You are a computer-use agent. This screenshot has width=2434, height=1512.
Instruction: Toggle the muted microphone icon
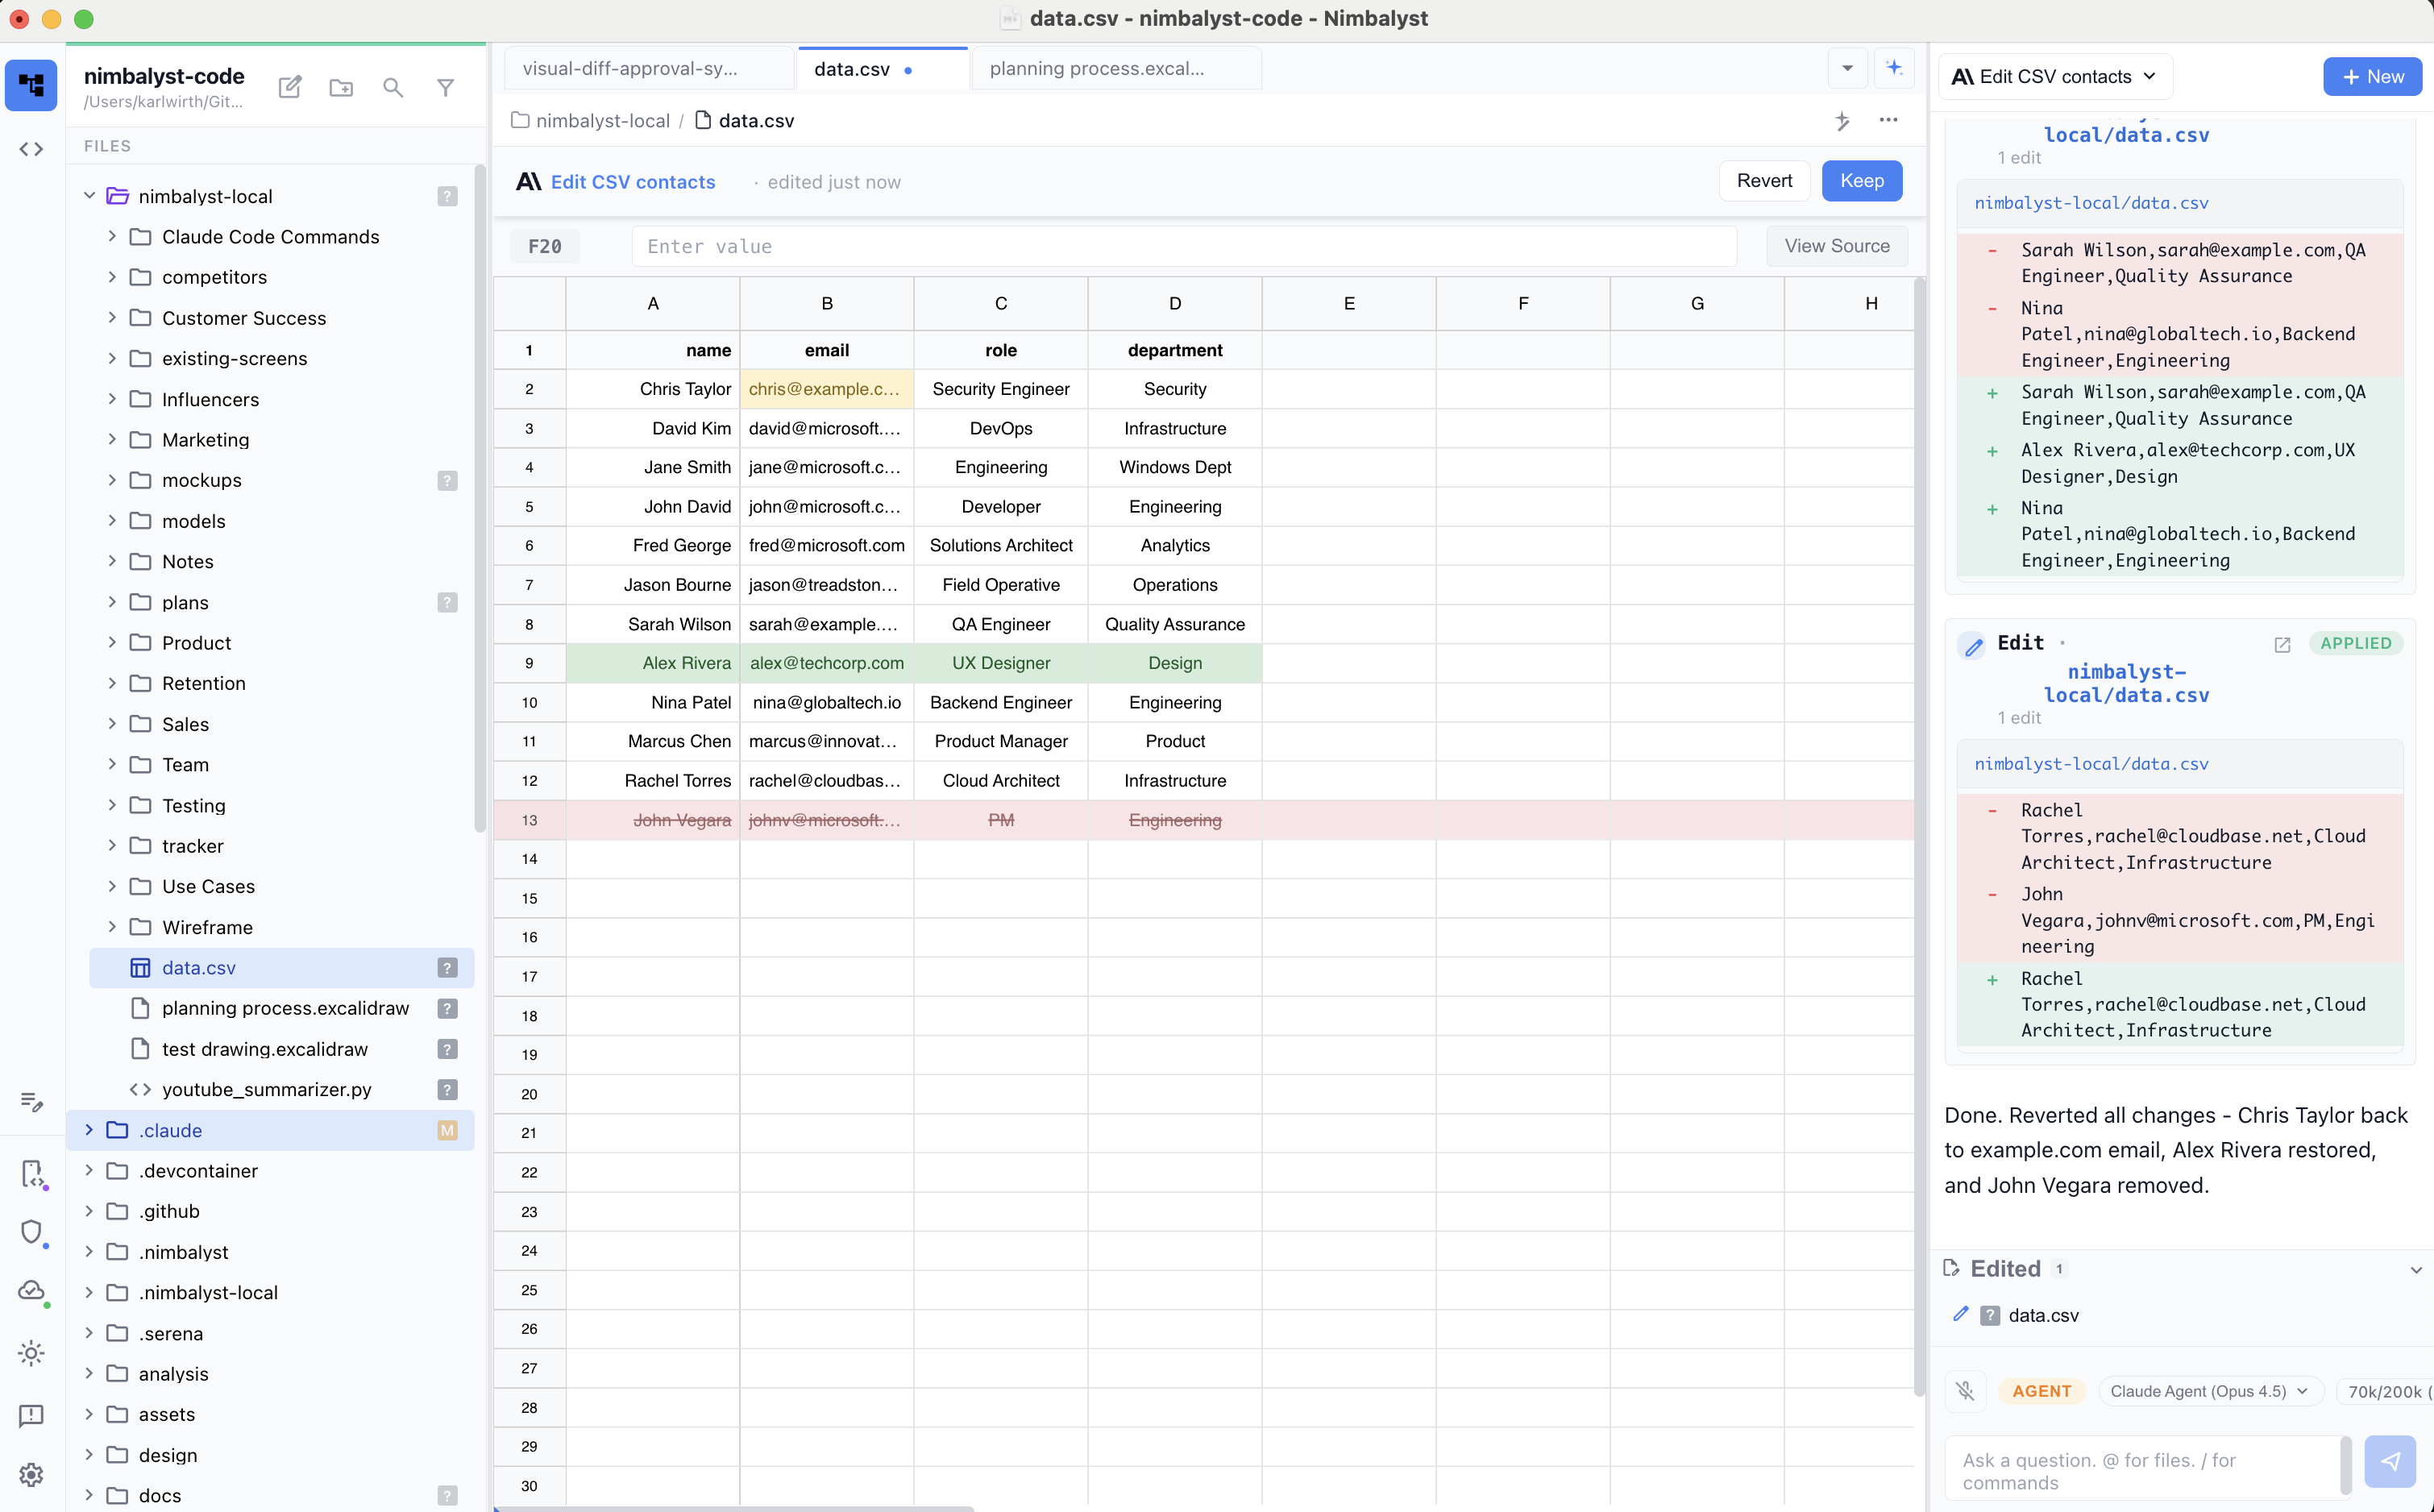[x=1965, y=1391]
